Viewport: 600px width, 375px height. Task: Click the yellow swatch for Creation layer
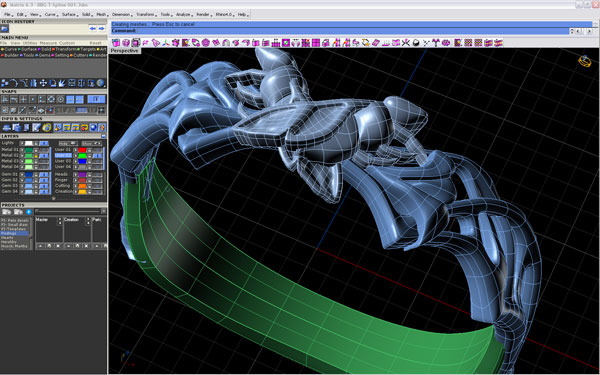[x=83, y=192]
